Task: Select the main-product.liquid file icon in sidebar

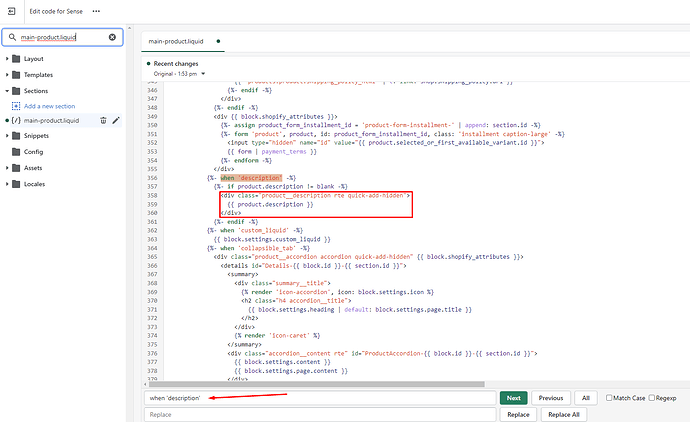Action: point(16,120)
